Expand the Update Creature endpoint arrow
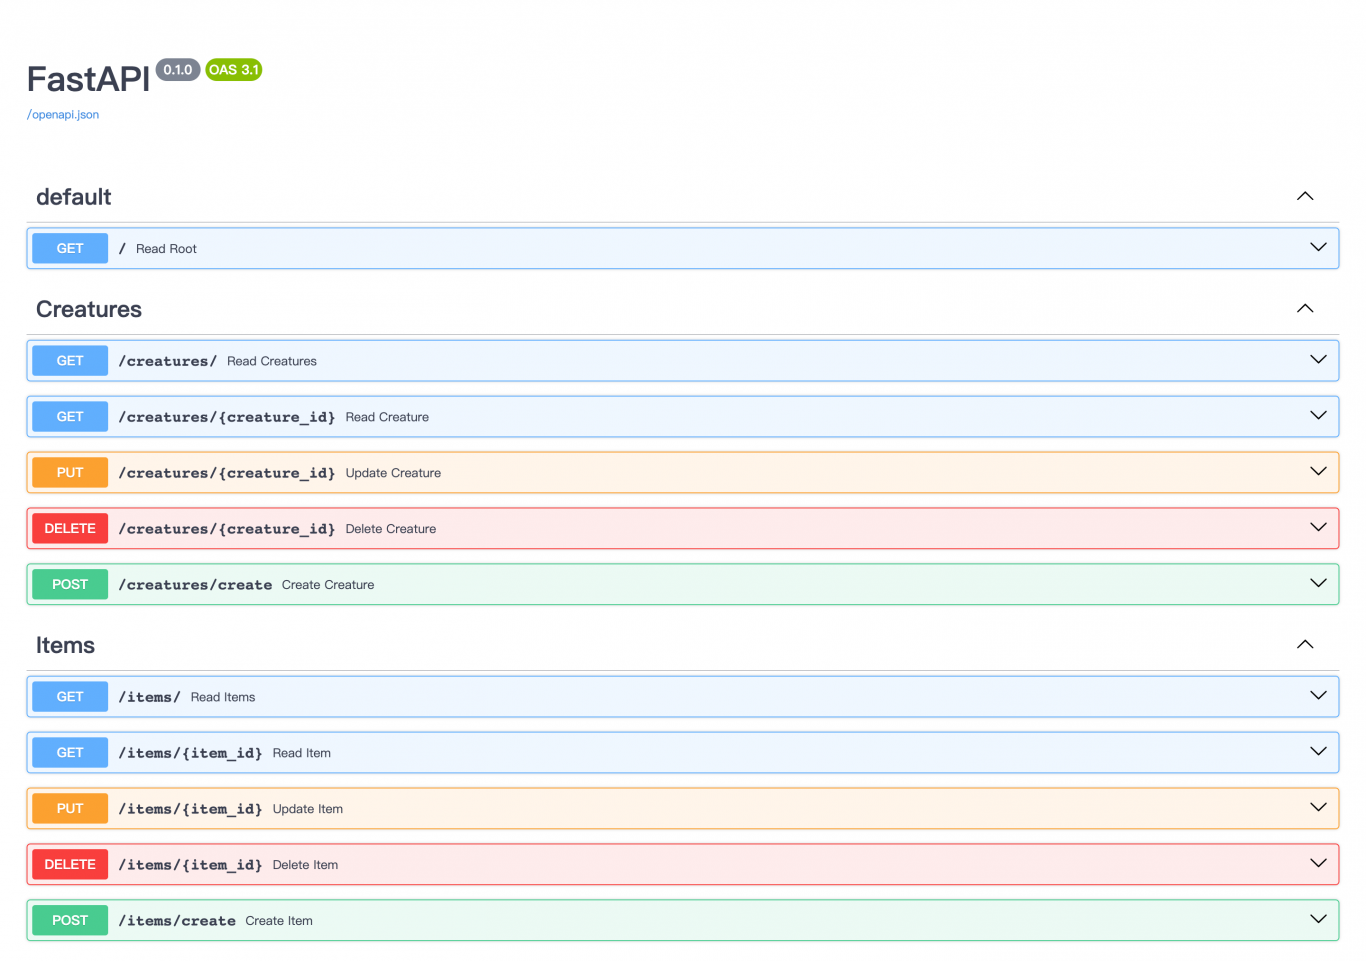 [1318, 471]
